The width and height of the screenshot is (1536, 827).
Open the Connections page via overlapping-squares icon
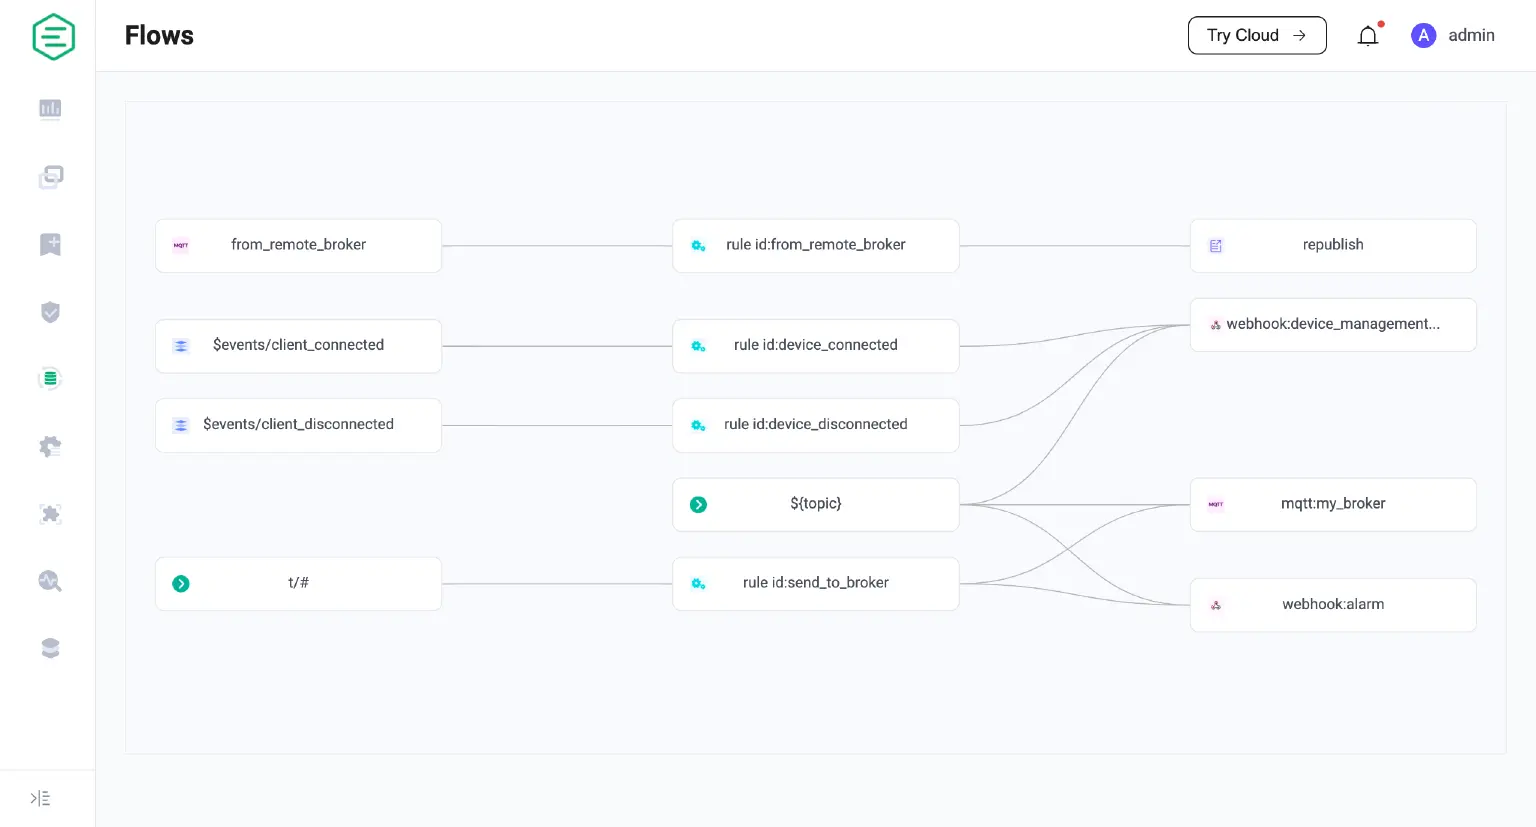point(50,177)
